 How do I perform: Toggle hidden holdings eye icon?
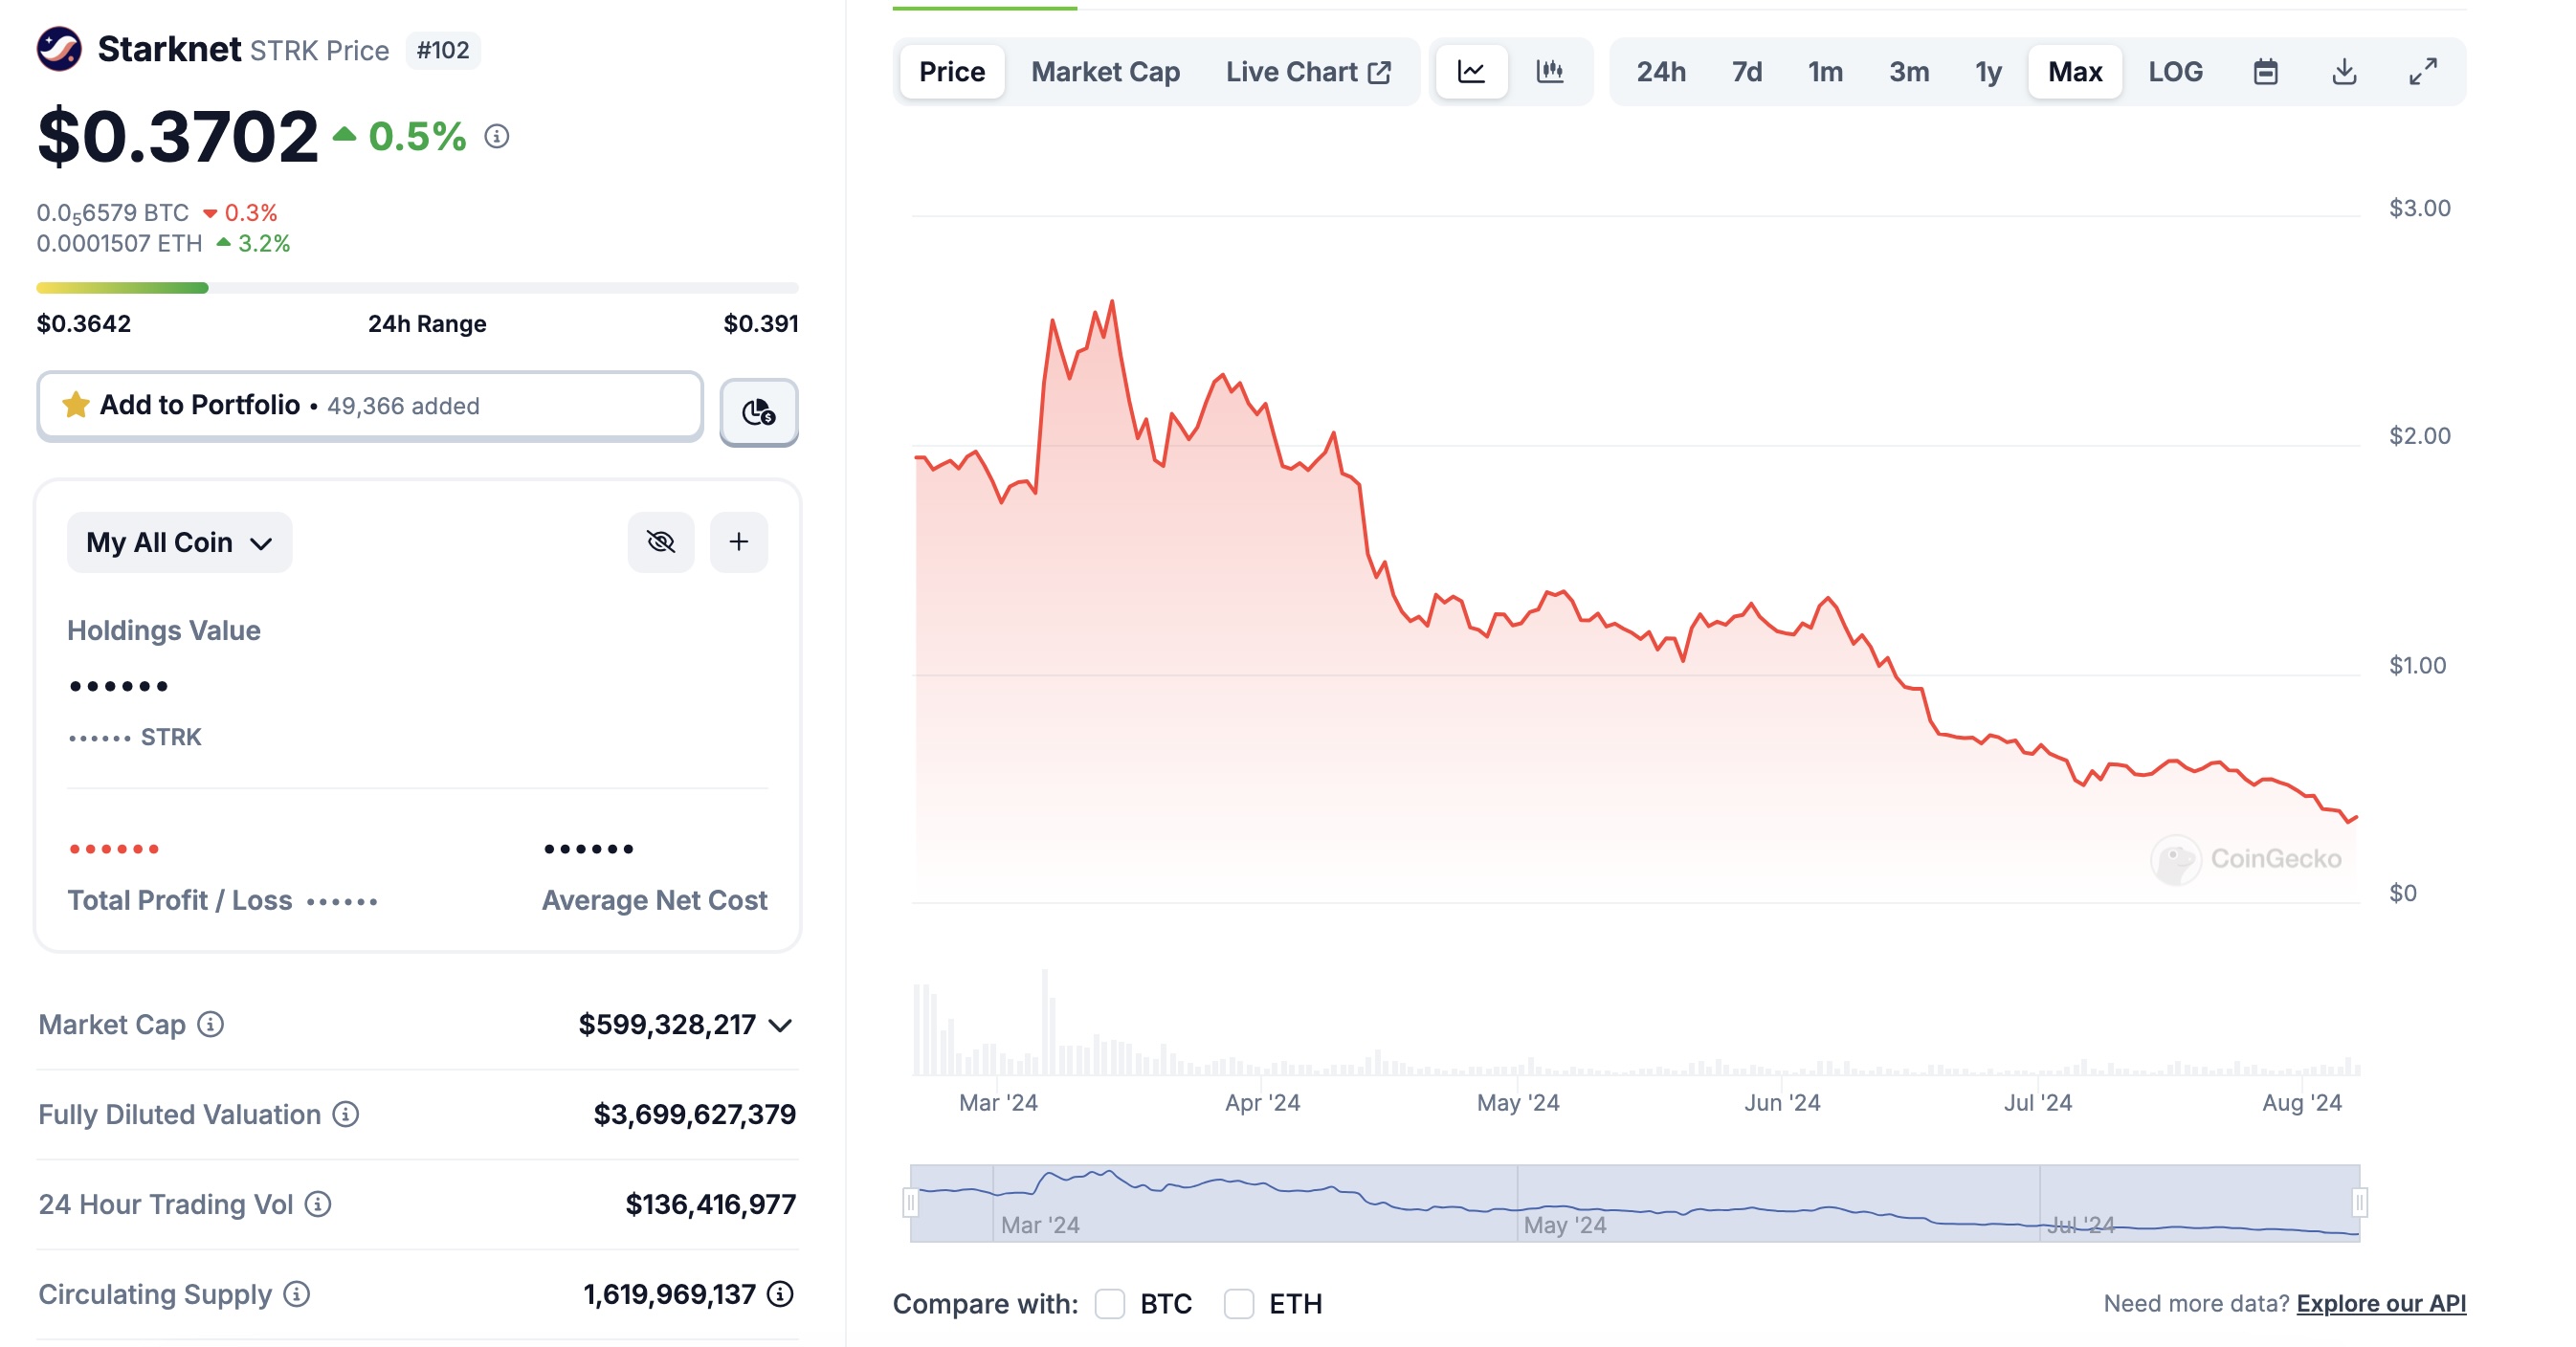click(660, 542)
